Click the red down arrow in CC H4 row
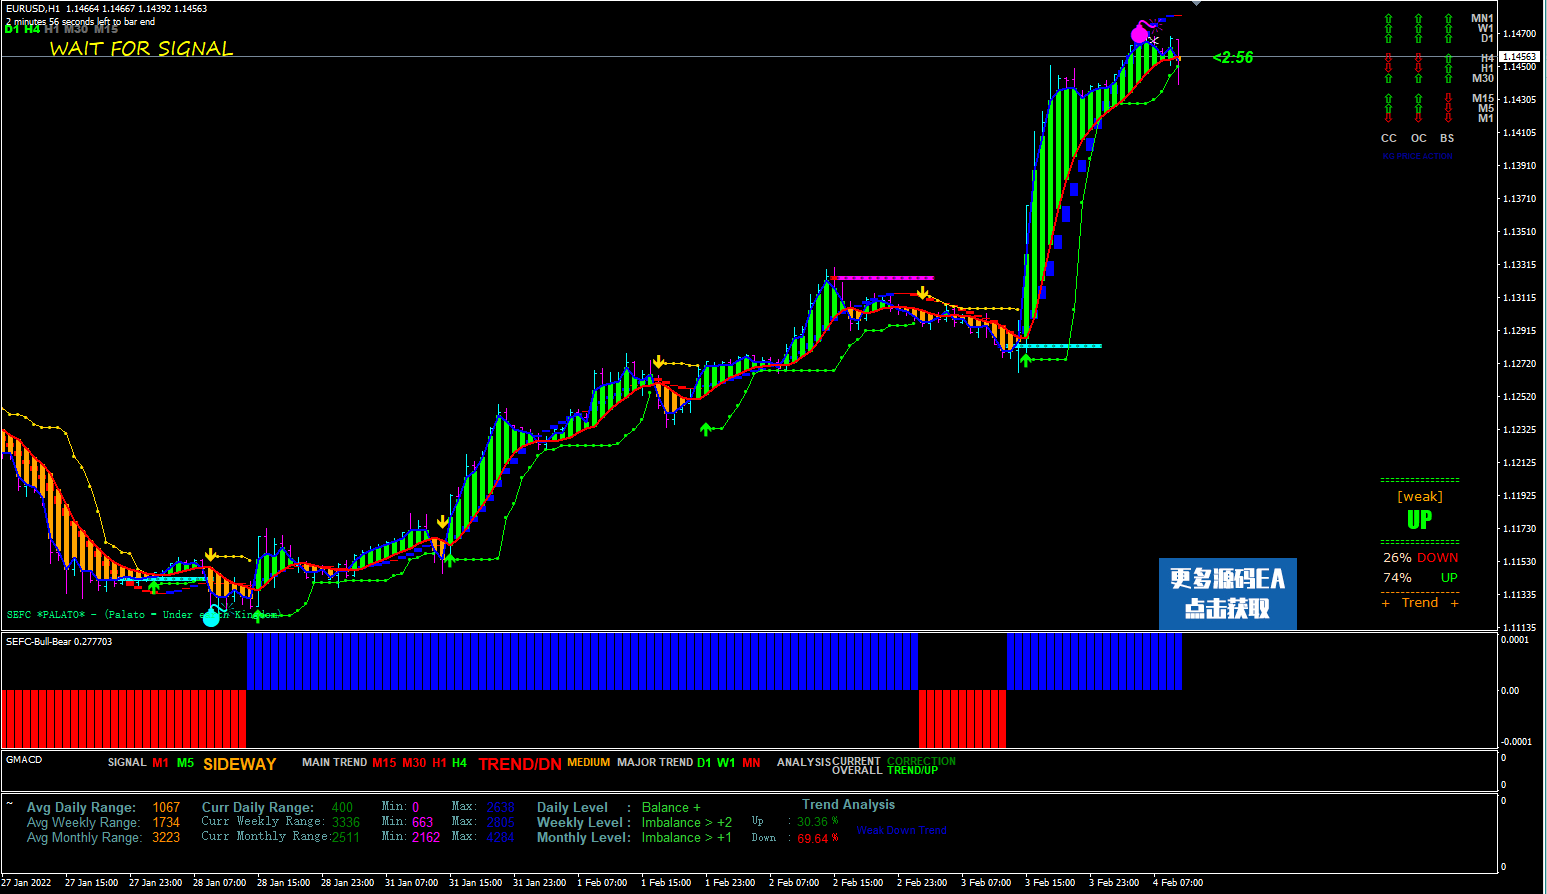The height and width of the screenshot is (894, 1547). 1388,58
